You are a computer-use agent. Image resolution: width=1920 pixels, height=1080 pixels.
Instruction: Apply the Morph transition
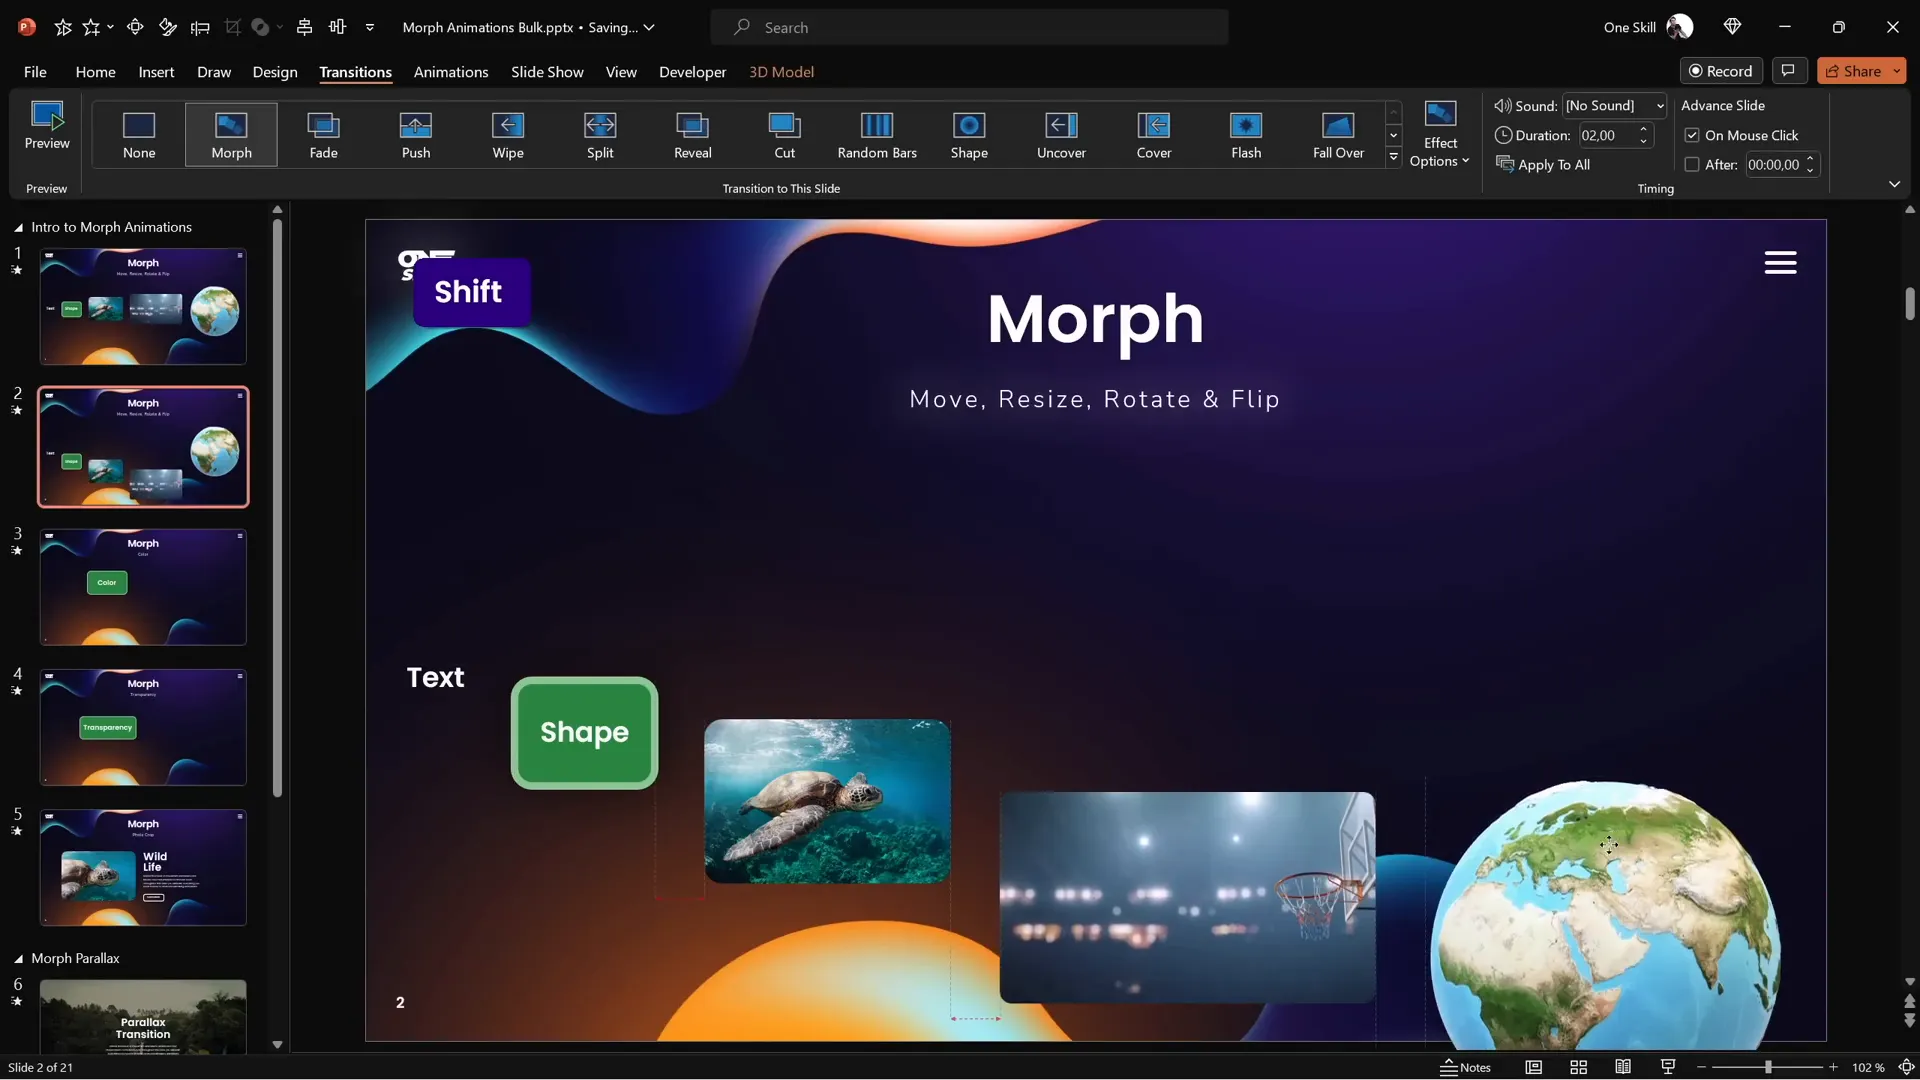pos(231,135)
